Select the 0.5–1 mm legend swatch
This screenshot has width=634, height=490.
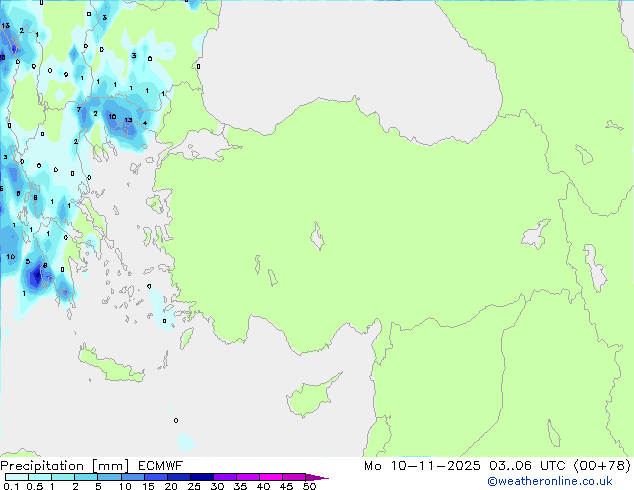click(40, 477)
